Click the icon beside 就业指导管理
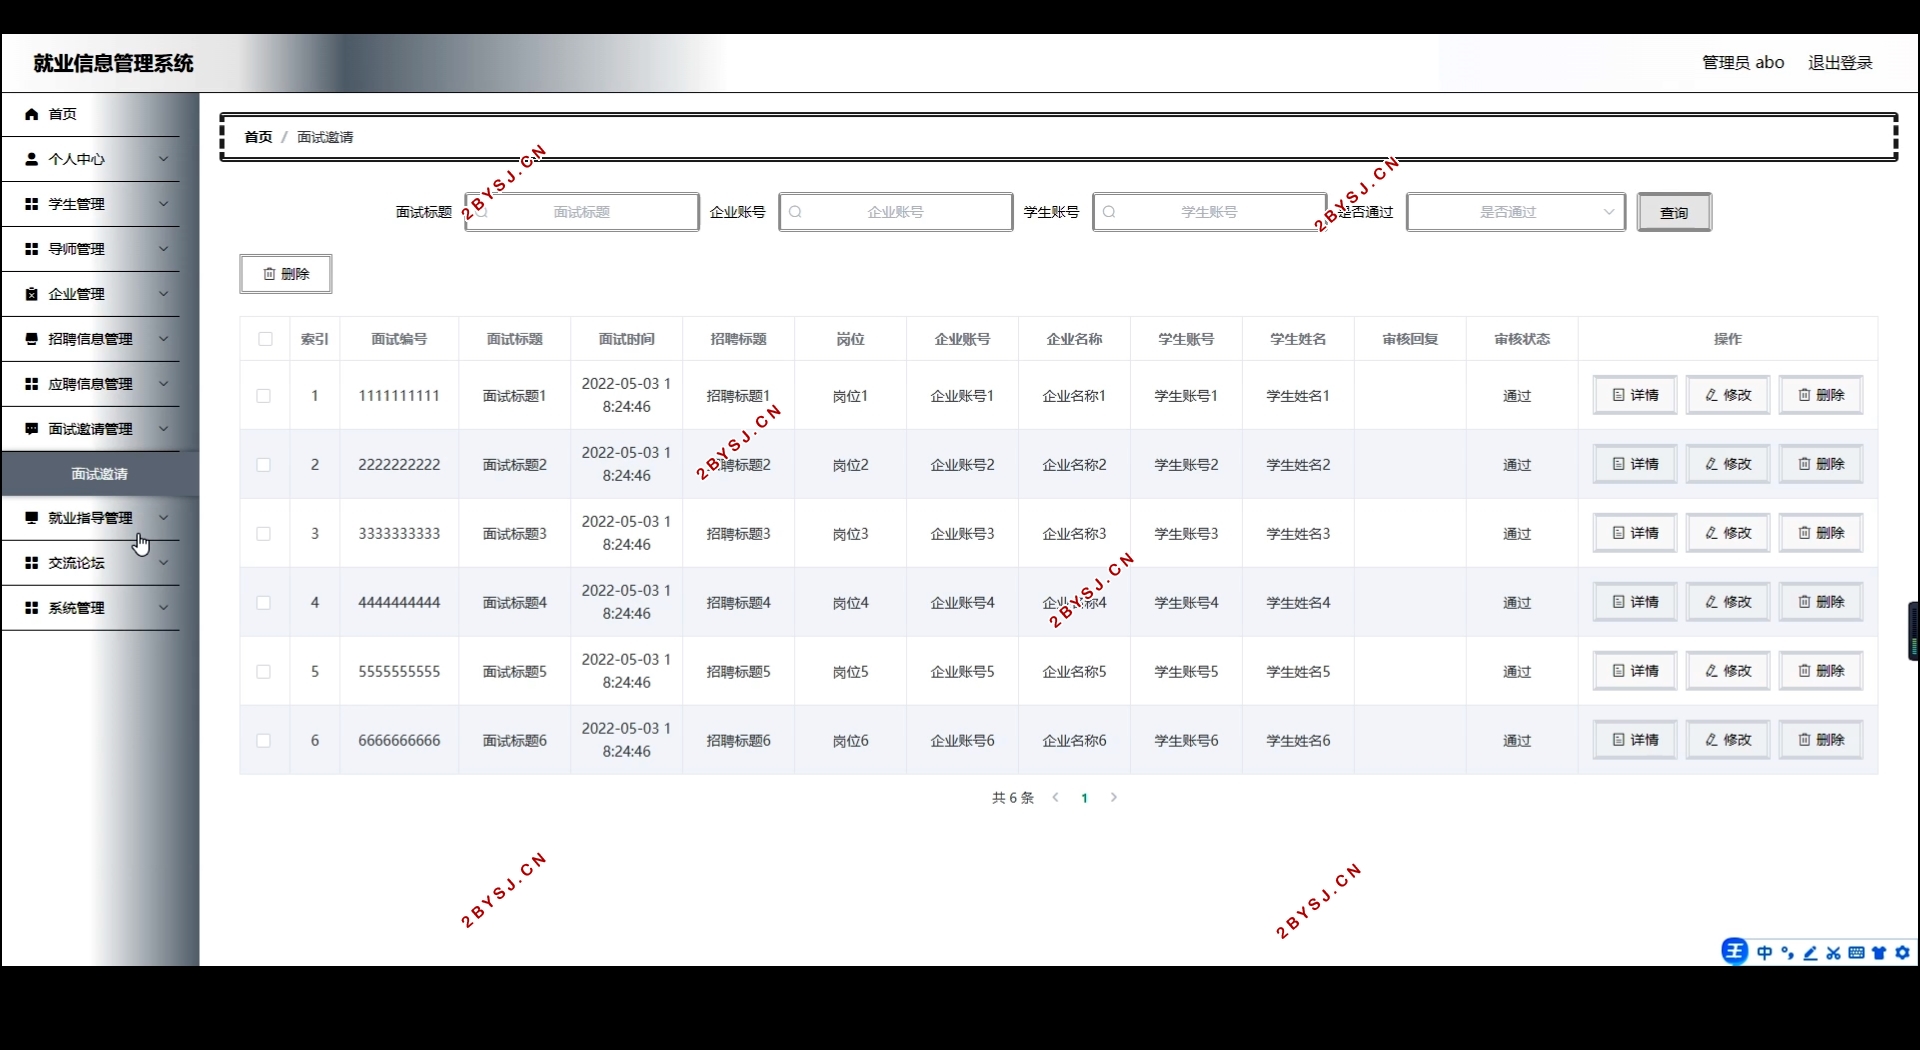The width and height of the screenshot is (1920, 1050). [32, 518]
